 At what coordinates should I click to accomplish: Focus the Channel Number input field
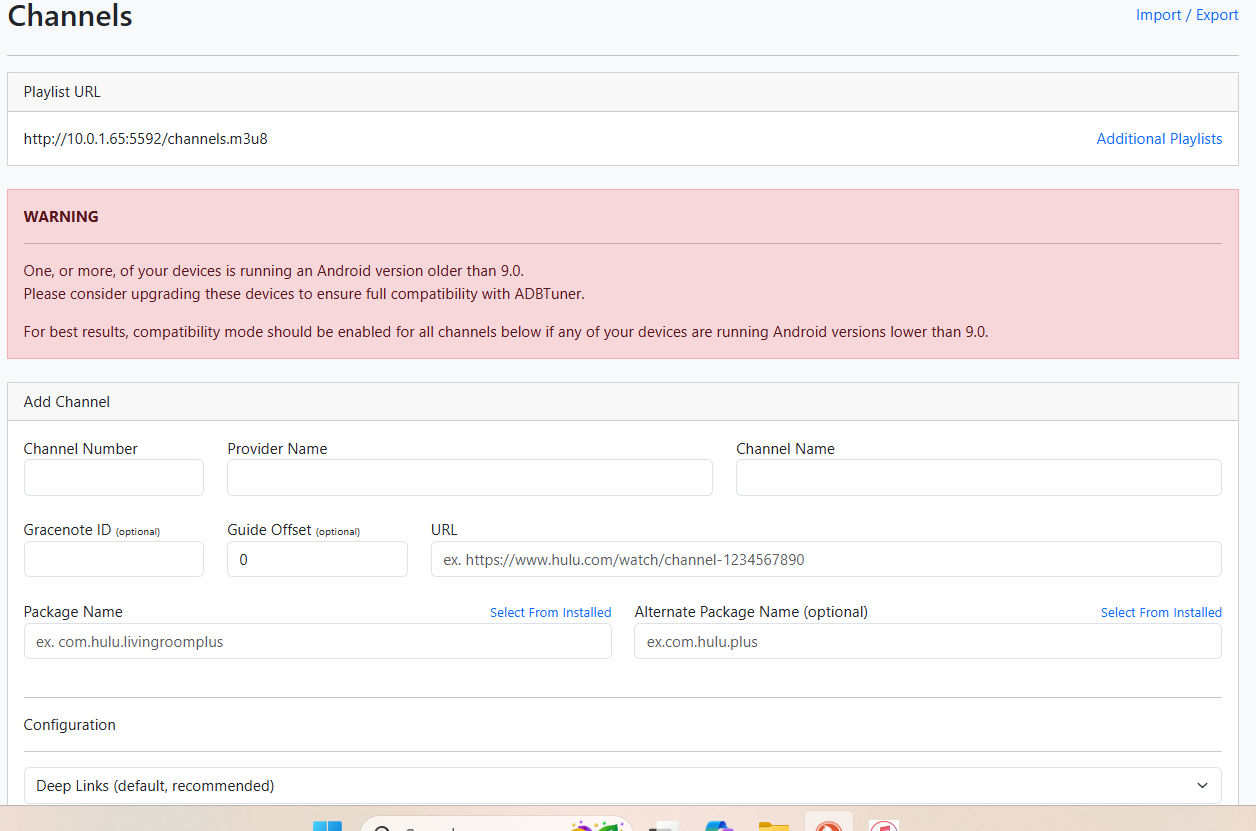point(114,478)
